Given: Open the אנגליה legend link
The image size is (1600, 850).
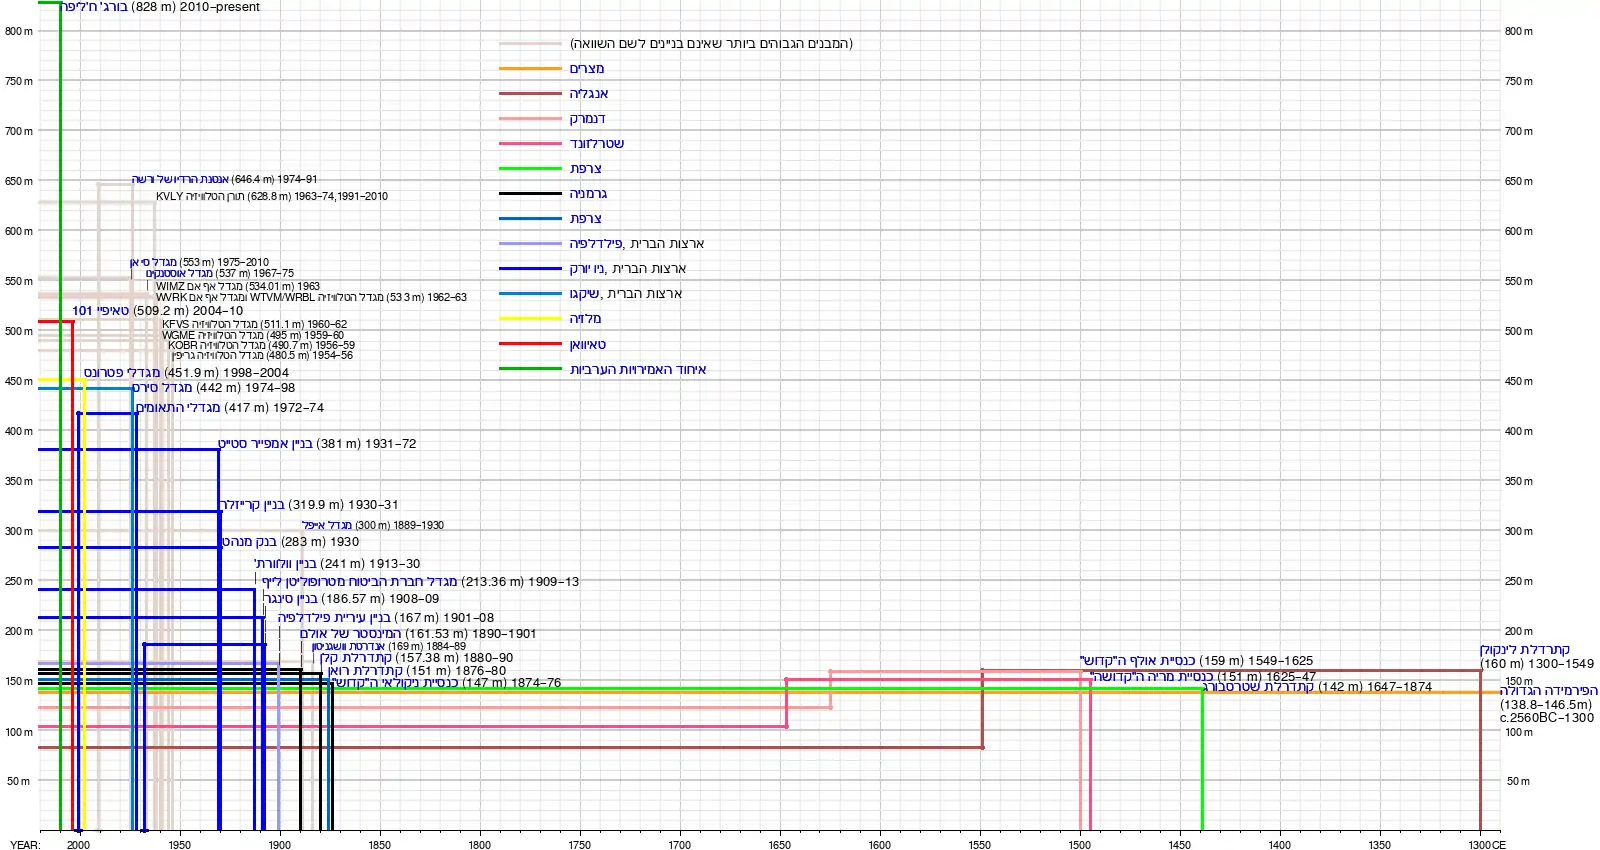Looking at the screenshot, I should tap(589, 93).
